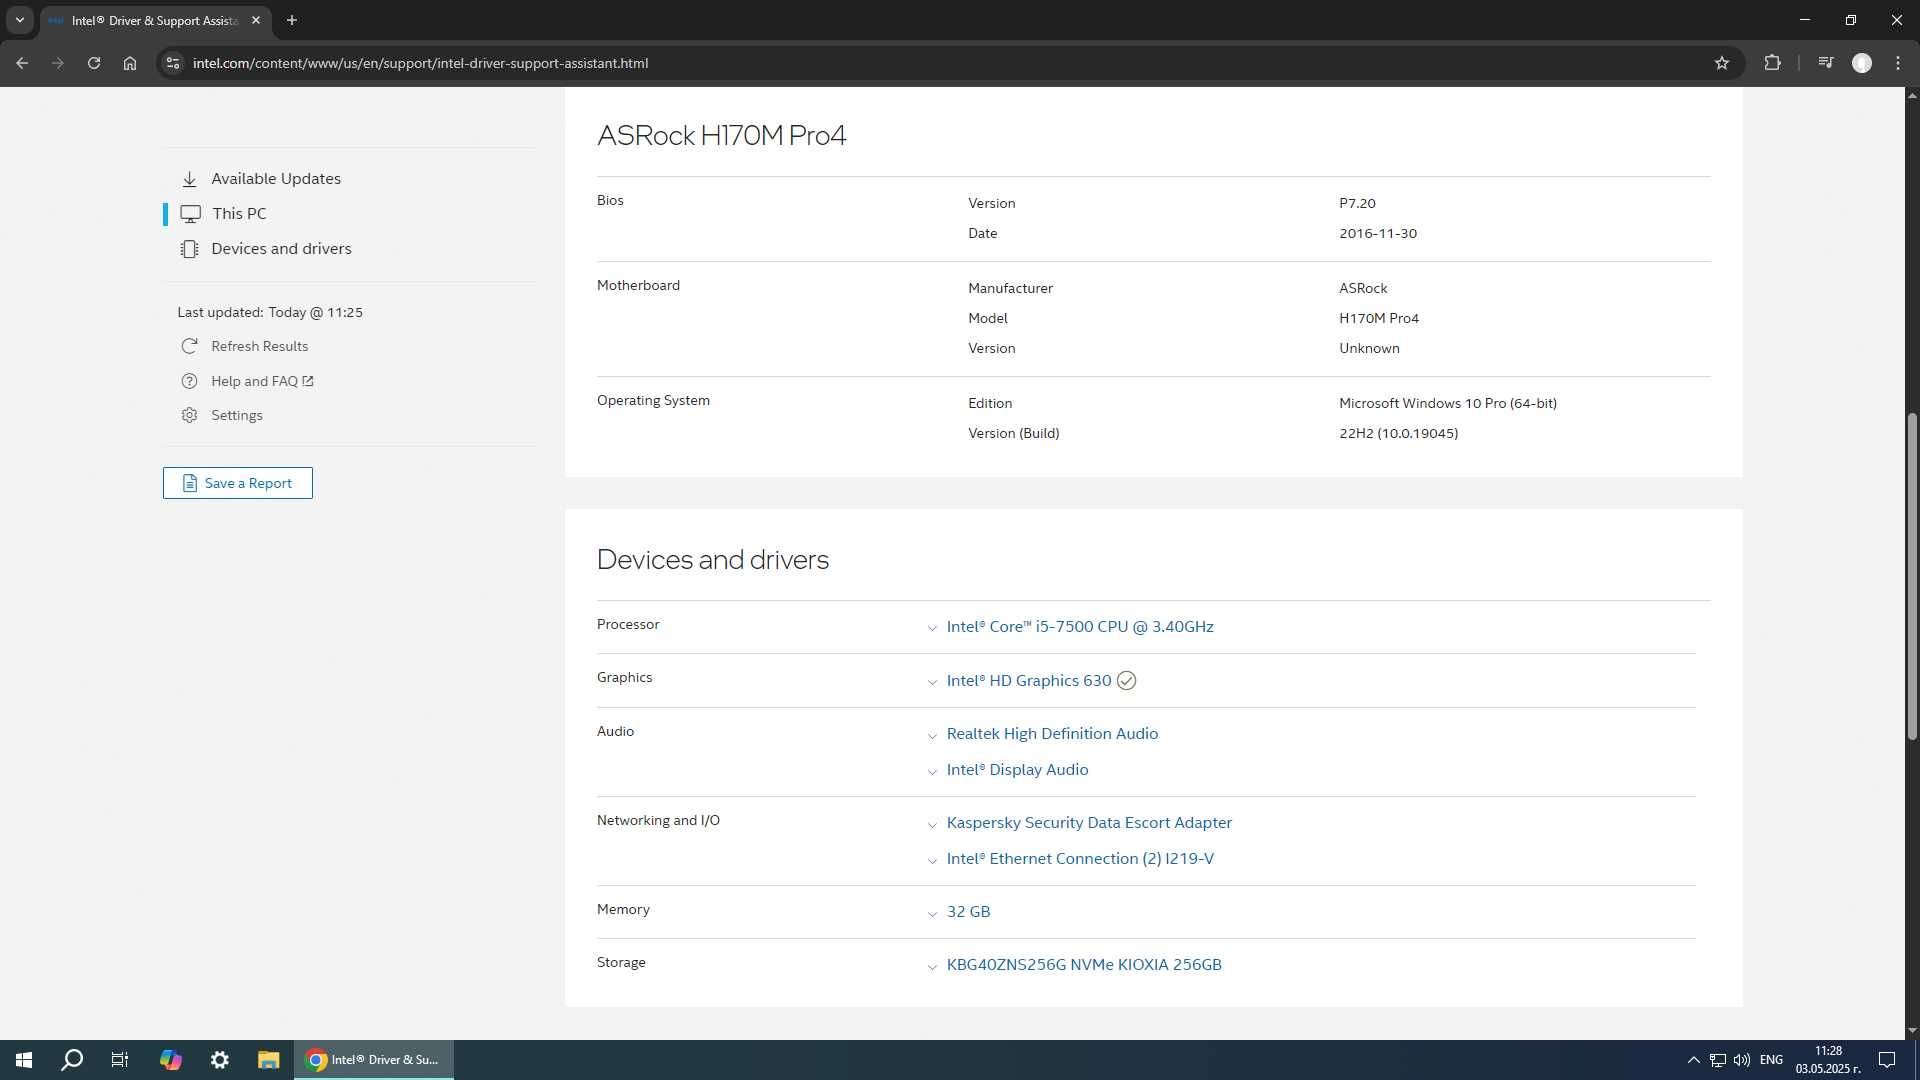Open Task View on the taskbar
The image size is (1920, 1080).
tap(120, 1060)
